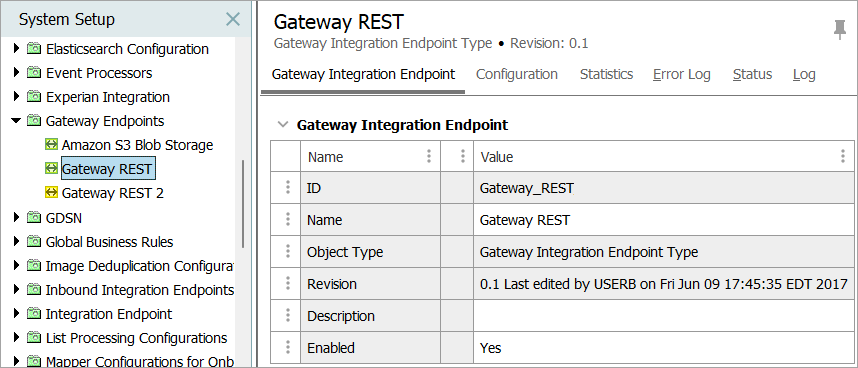This screenshot has height=368, width=858.
Task: Click the row handle dots beside Description
Action: (287, 316)
